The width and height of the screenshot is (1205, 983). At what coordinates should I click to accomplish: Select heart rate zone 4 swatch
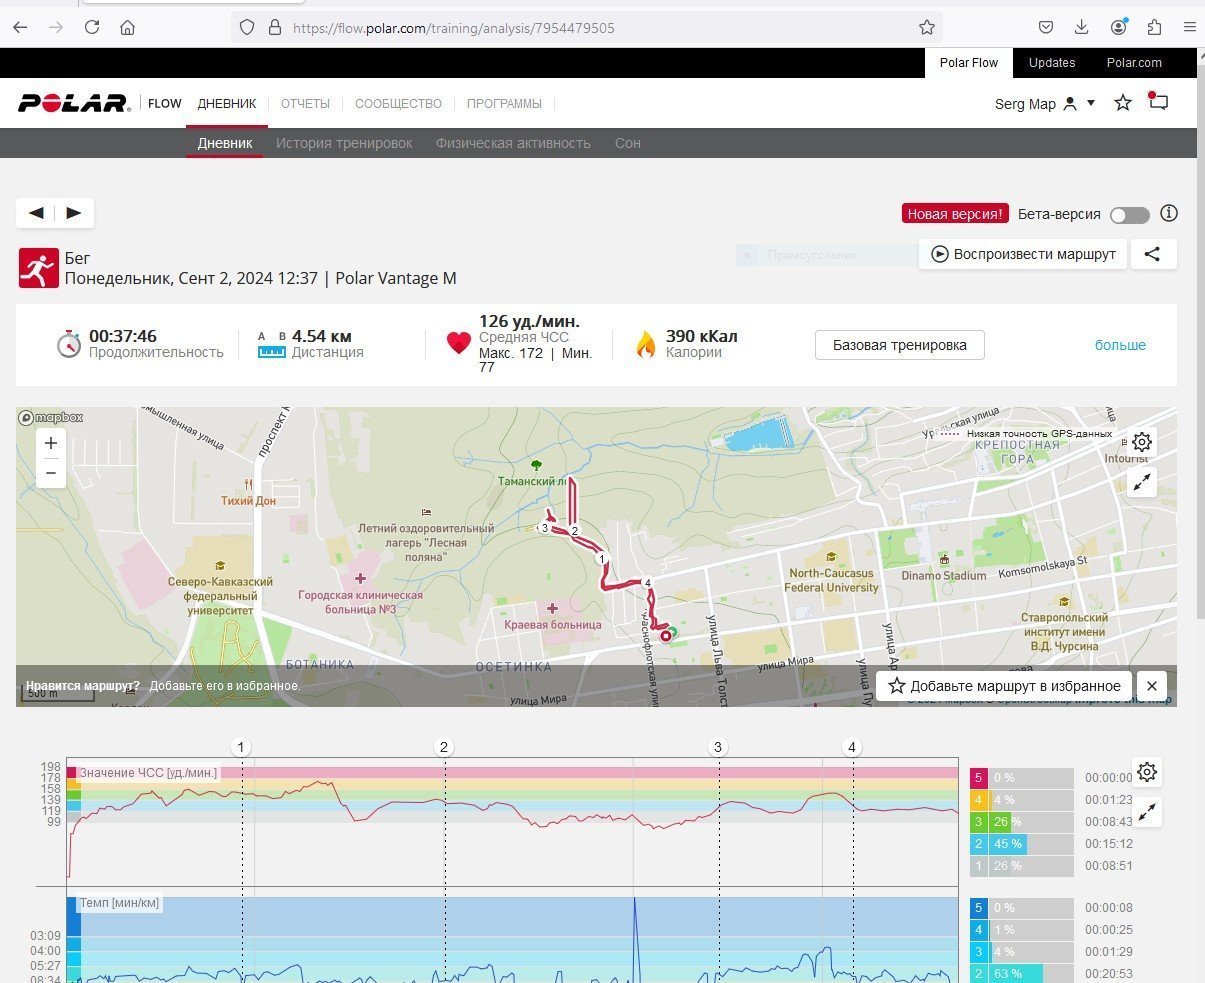pos(979,799)
